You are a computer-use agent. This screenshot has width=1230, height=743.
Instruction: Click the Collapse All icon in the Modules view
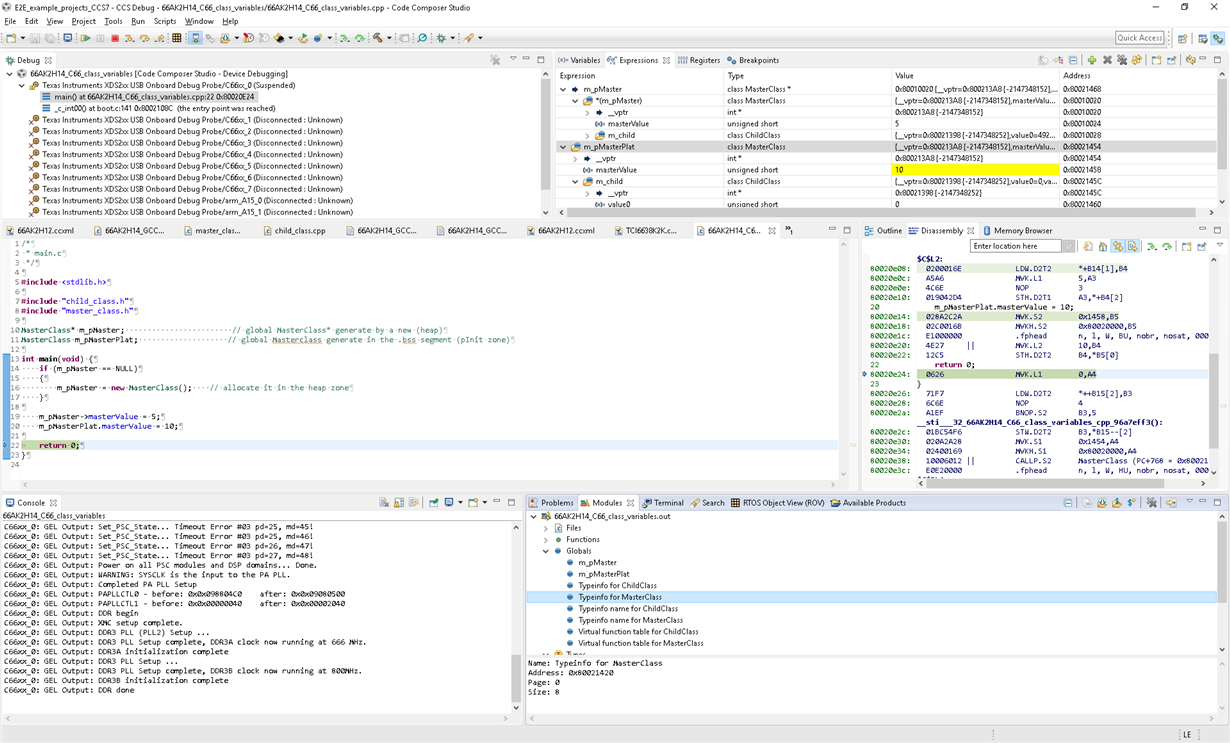point(1068,503)
